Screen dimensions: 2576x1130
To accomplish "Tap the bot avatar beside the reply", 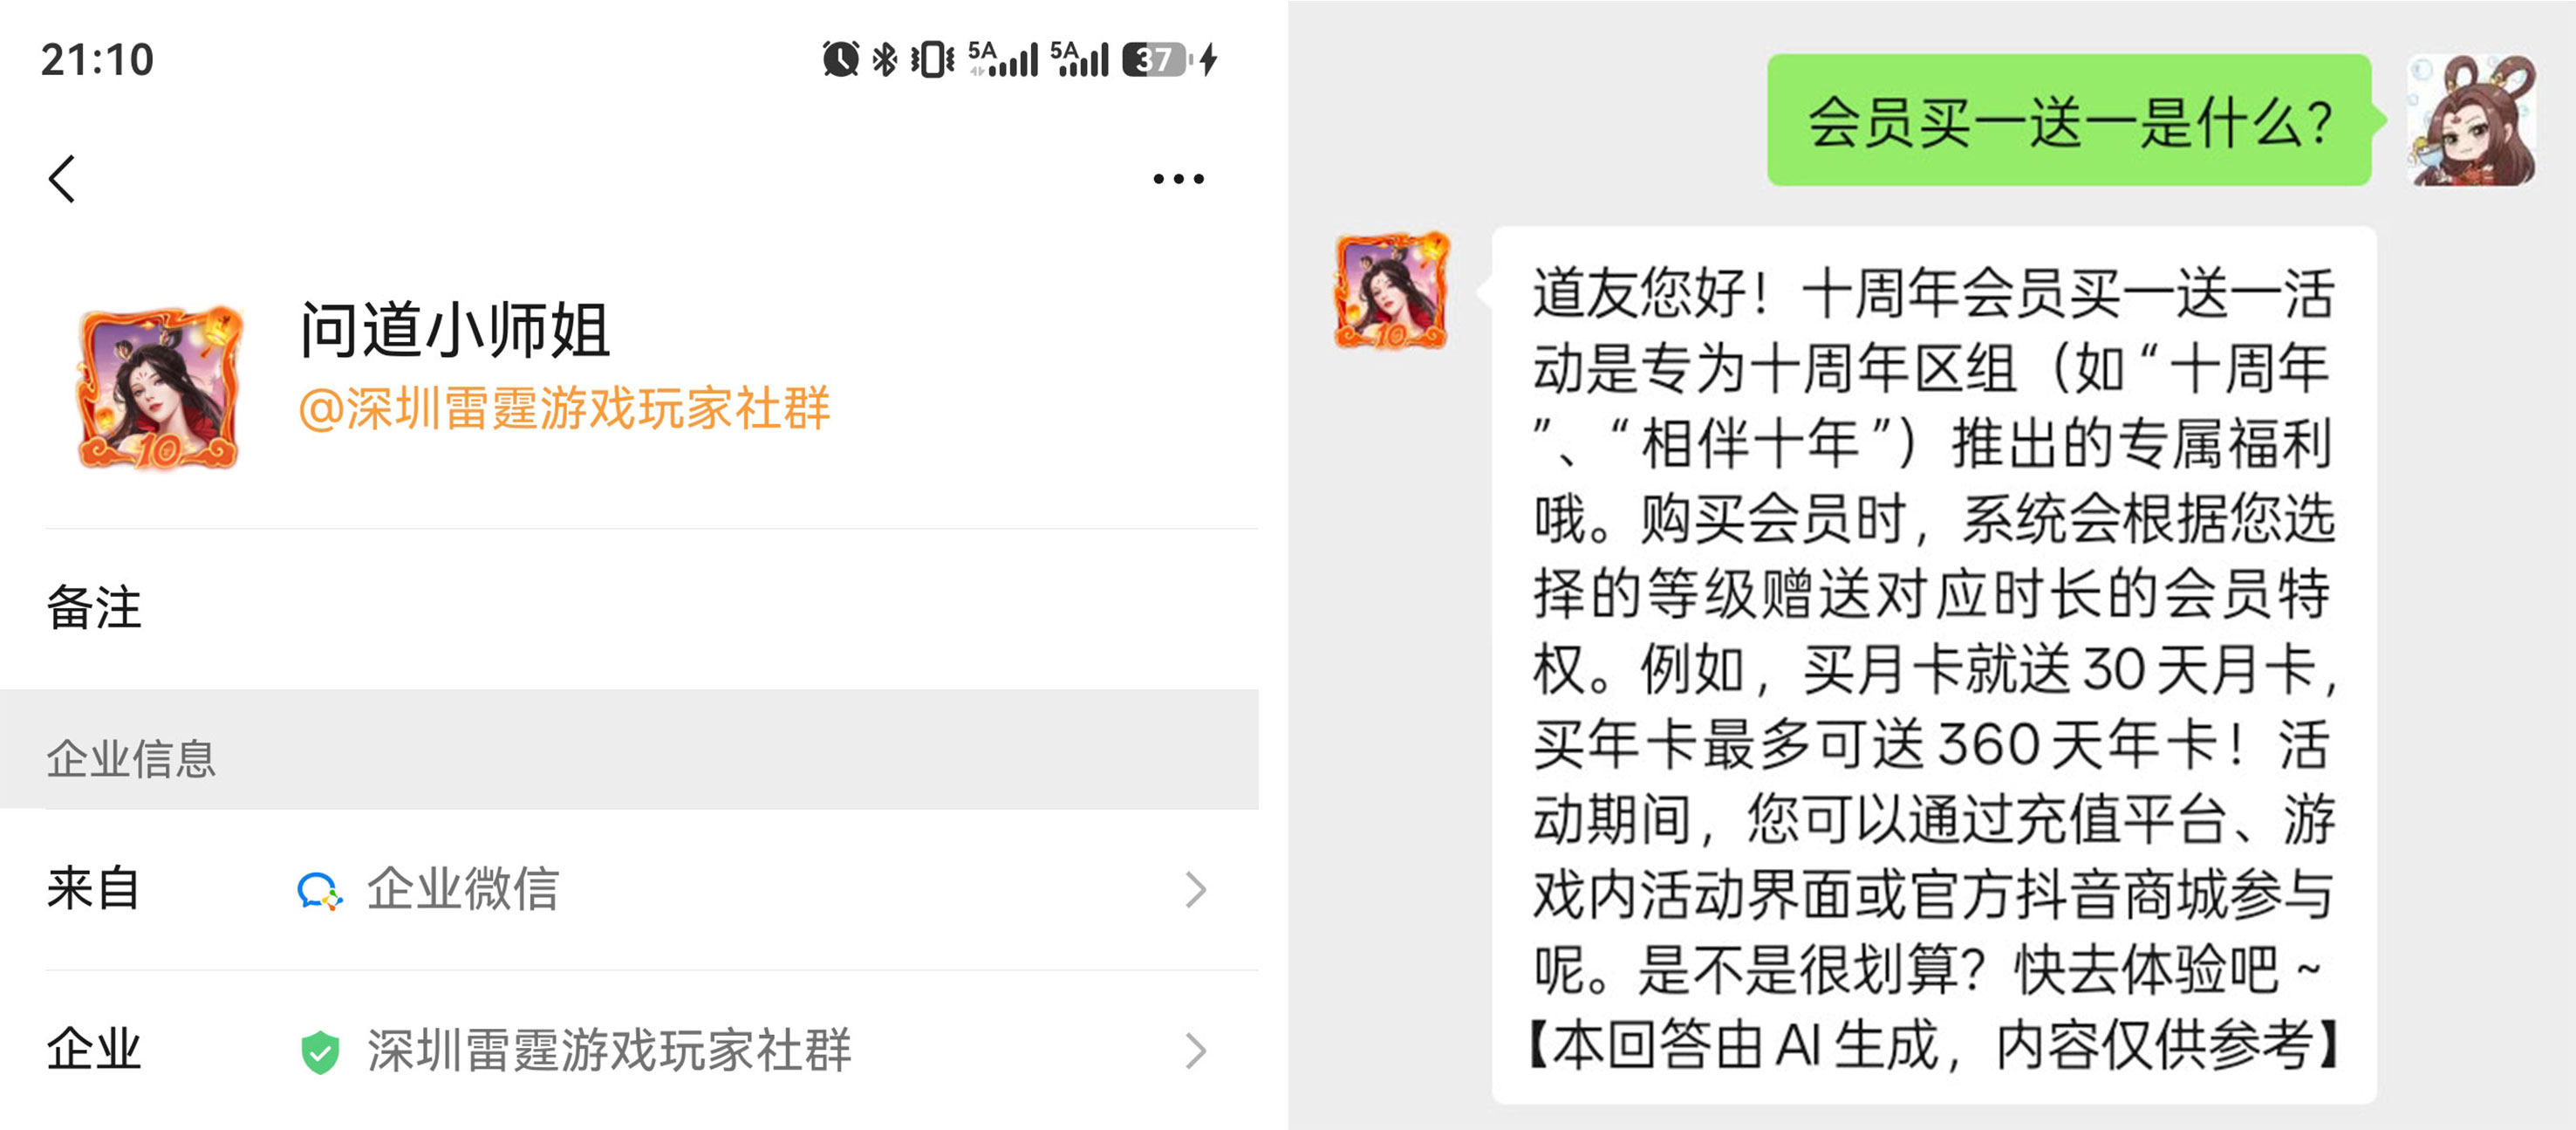I will pyautogui.click(x=1392, y=291).
